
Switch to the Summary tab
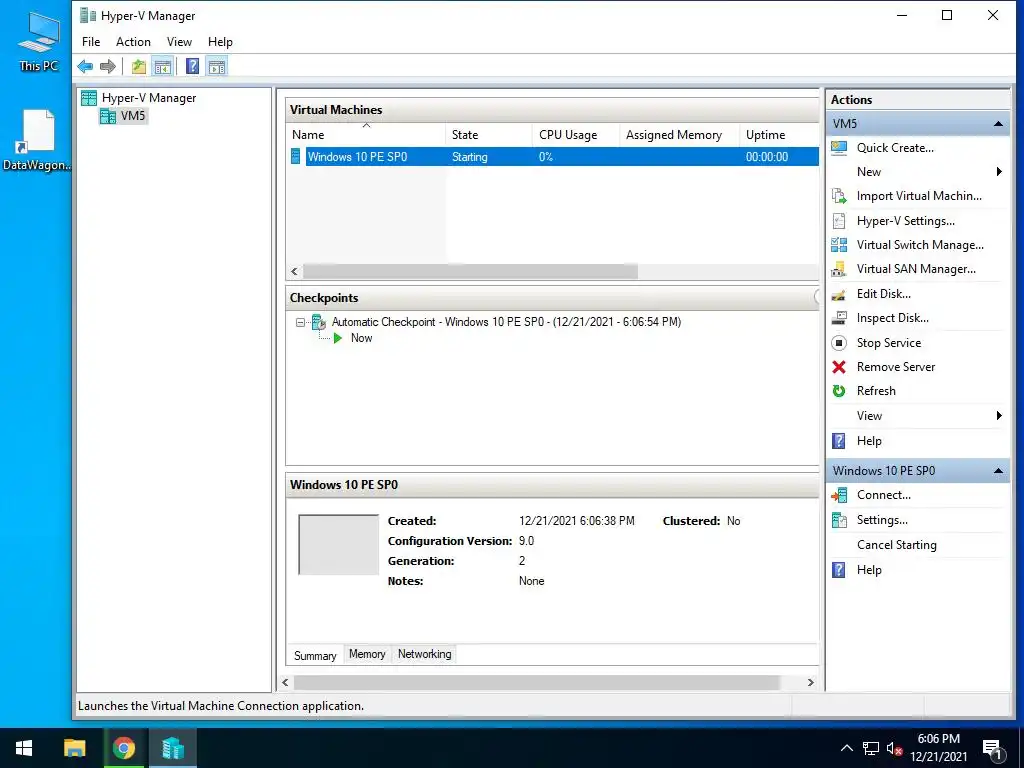315,655
